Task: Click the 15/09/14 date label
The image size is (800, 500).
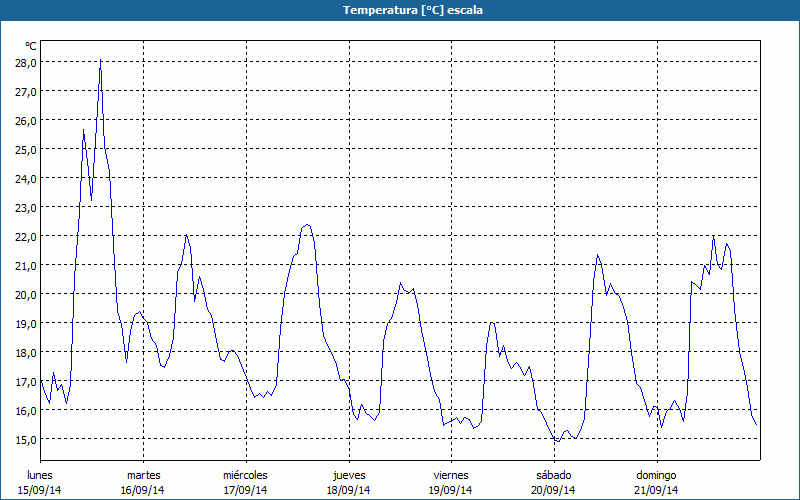Action: tap(41, 490)
